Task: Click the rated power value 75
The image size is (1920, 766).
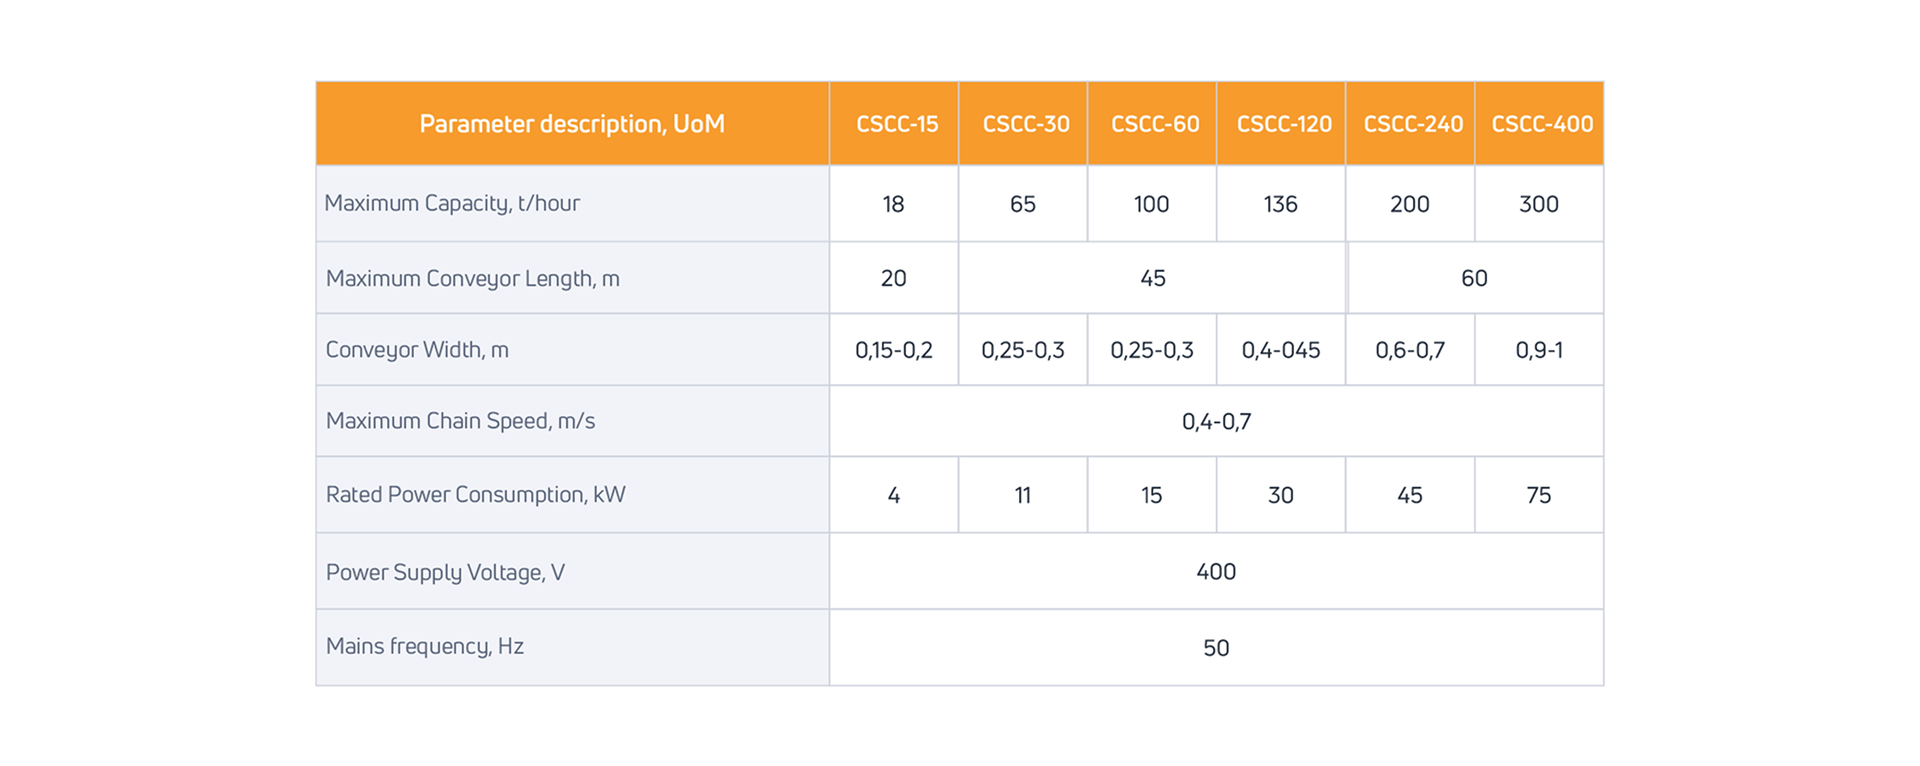Action: pos(1538,495)
